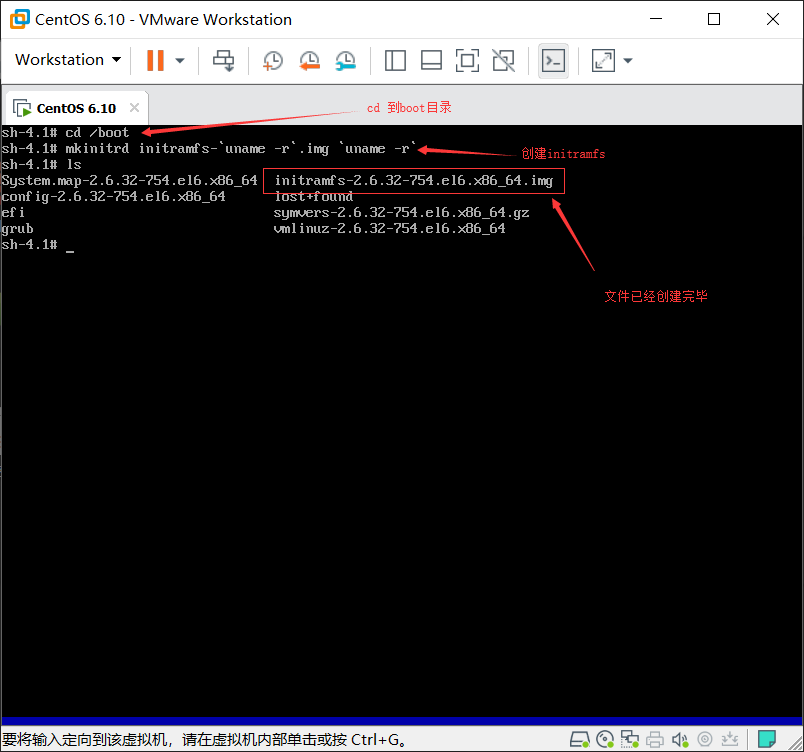Toggle the thumbnail bar view
This screenshot has width=804, height=752.
(x=431, y=60)
